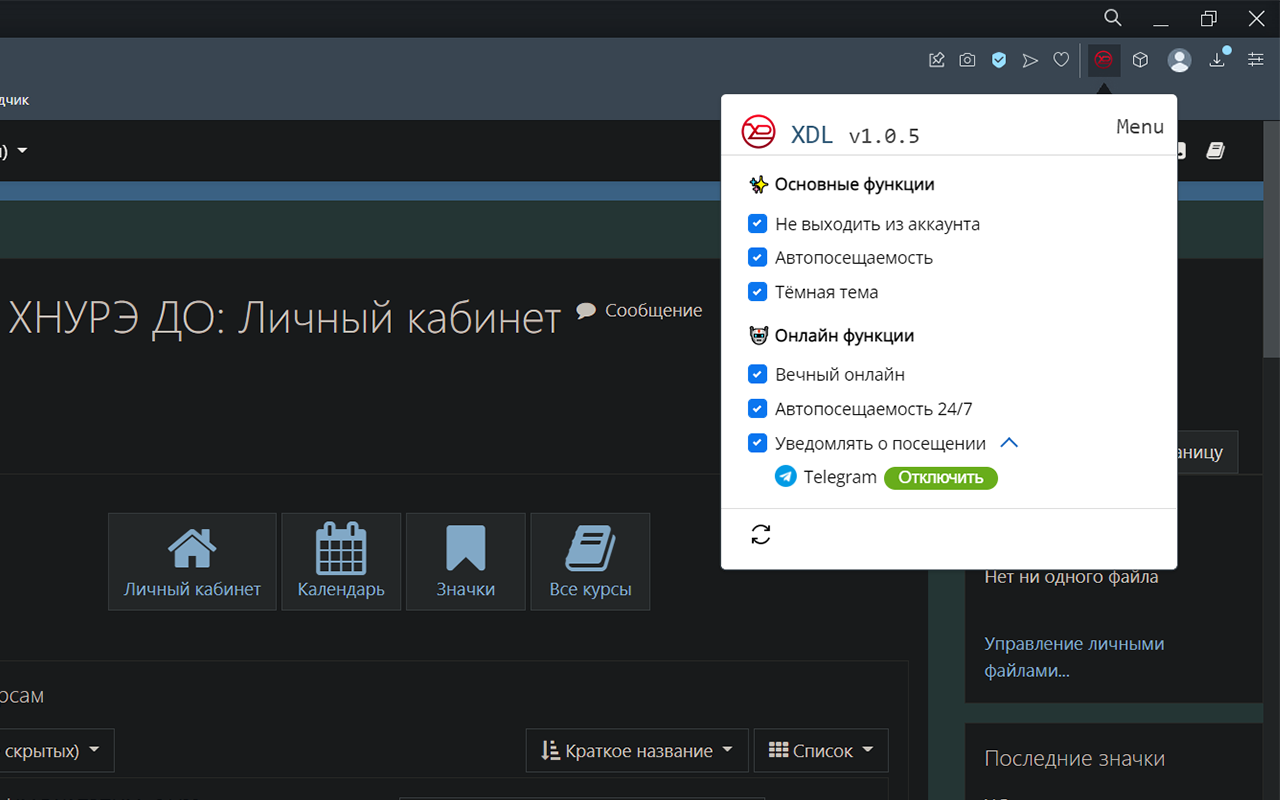Open the Личный кабинет home tile
The image size is (1280, 800).
pyautogui.click(x=192, y=562)
